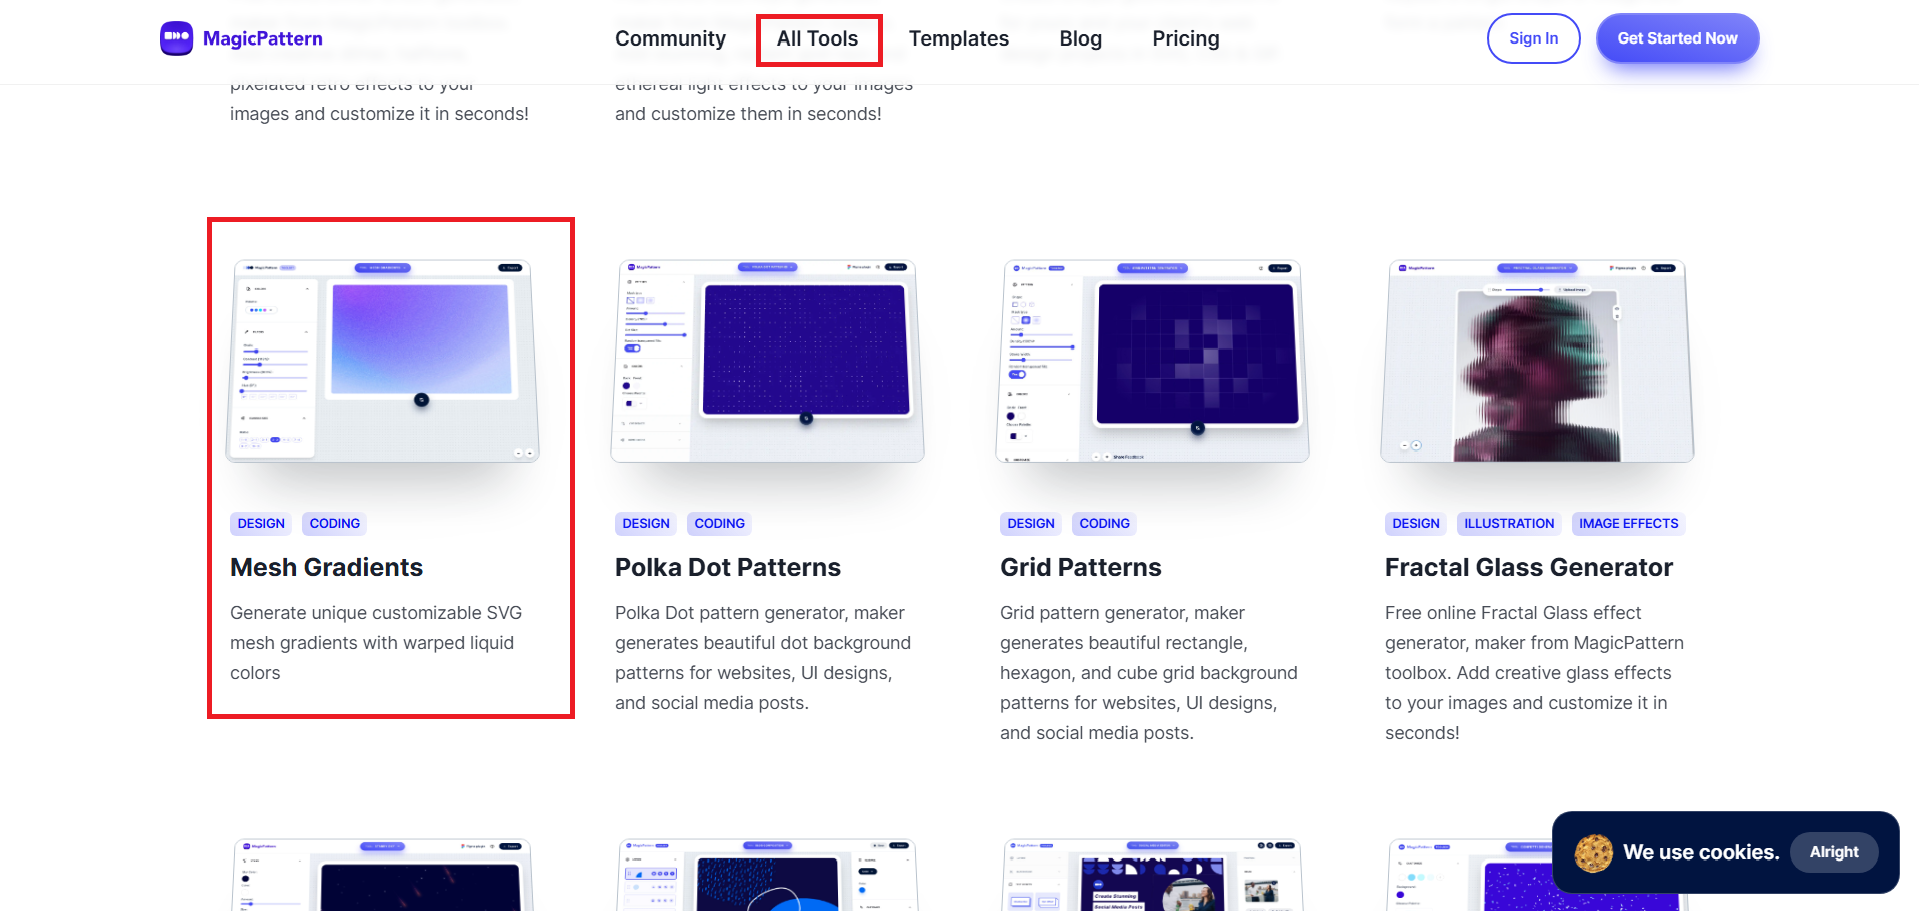Navigate to the Templates tab
Image resolution: width=1919 pixels, height=911 pixels.
click(958, 38)
